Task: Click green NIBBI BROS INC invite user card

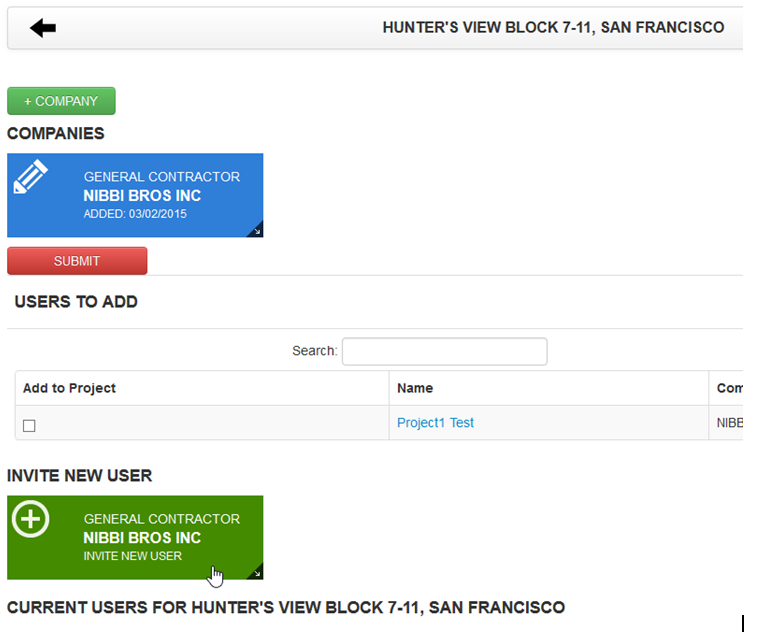Action: click(135, 538)
